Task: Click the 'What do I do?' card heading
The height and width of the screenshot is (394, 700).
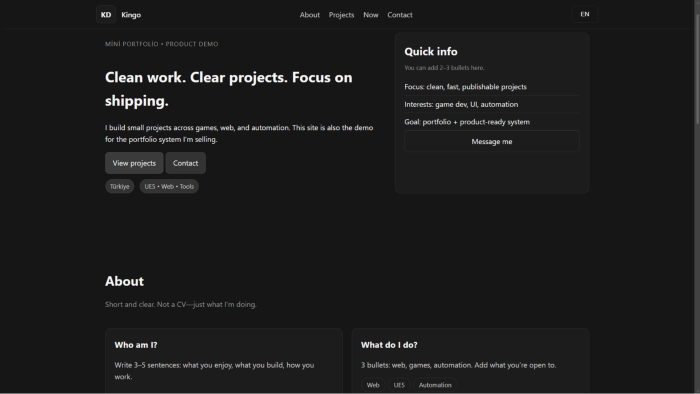Action: pos(389,345)
